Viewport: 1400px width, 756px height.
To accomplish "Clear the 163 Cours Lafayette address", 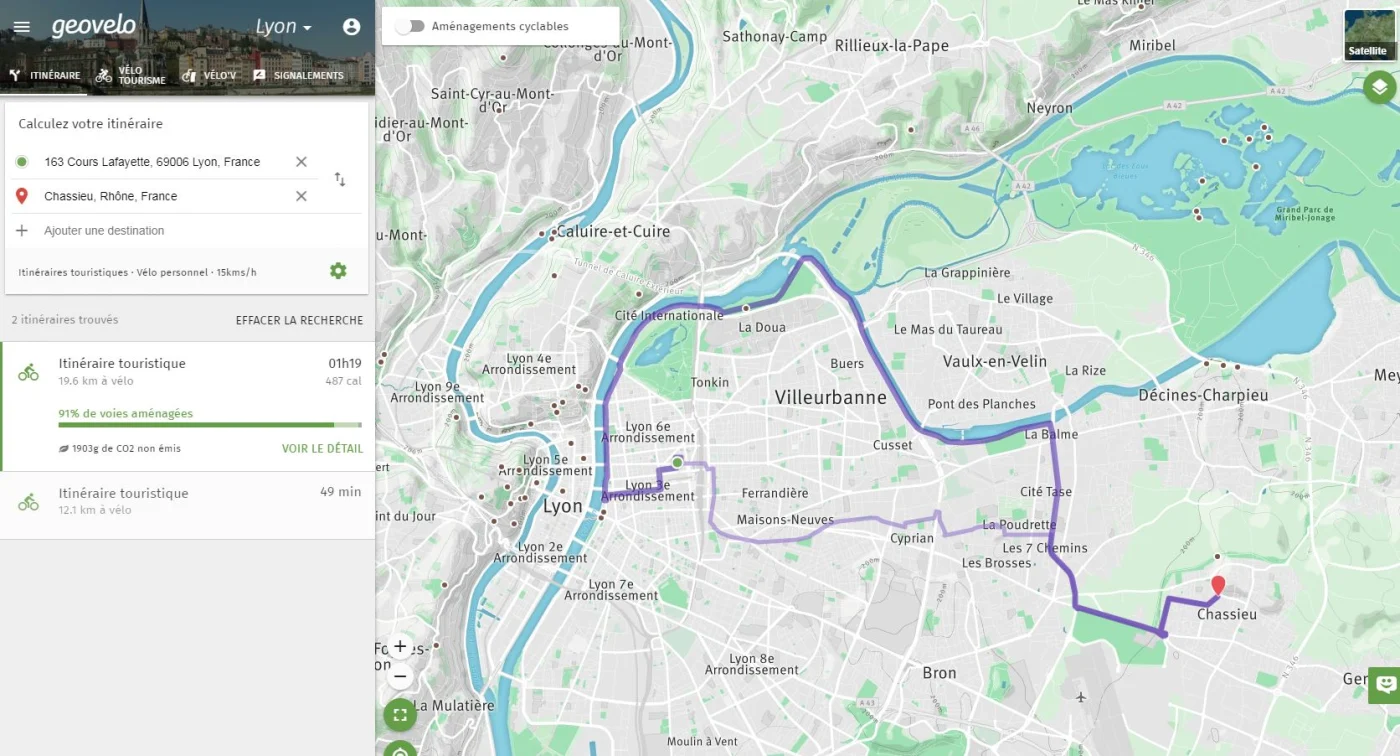I will [301, 162].
